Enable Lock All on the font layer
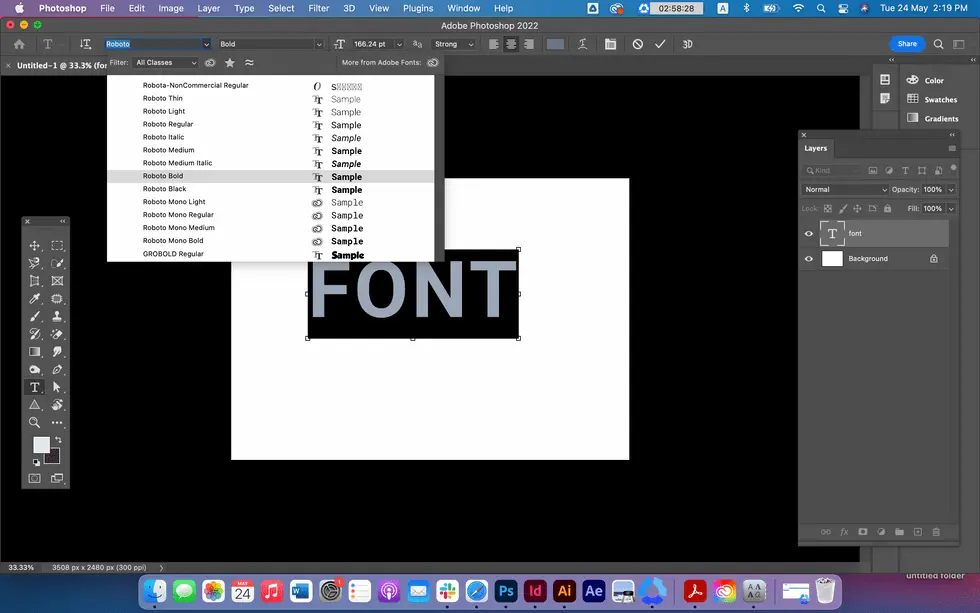 point(887,209)
